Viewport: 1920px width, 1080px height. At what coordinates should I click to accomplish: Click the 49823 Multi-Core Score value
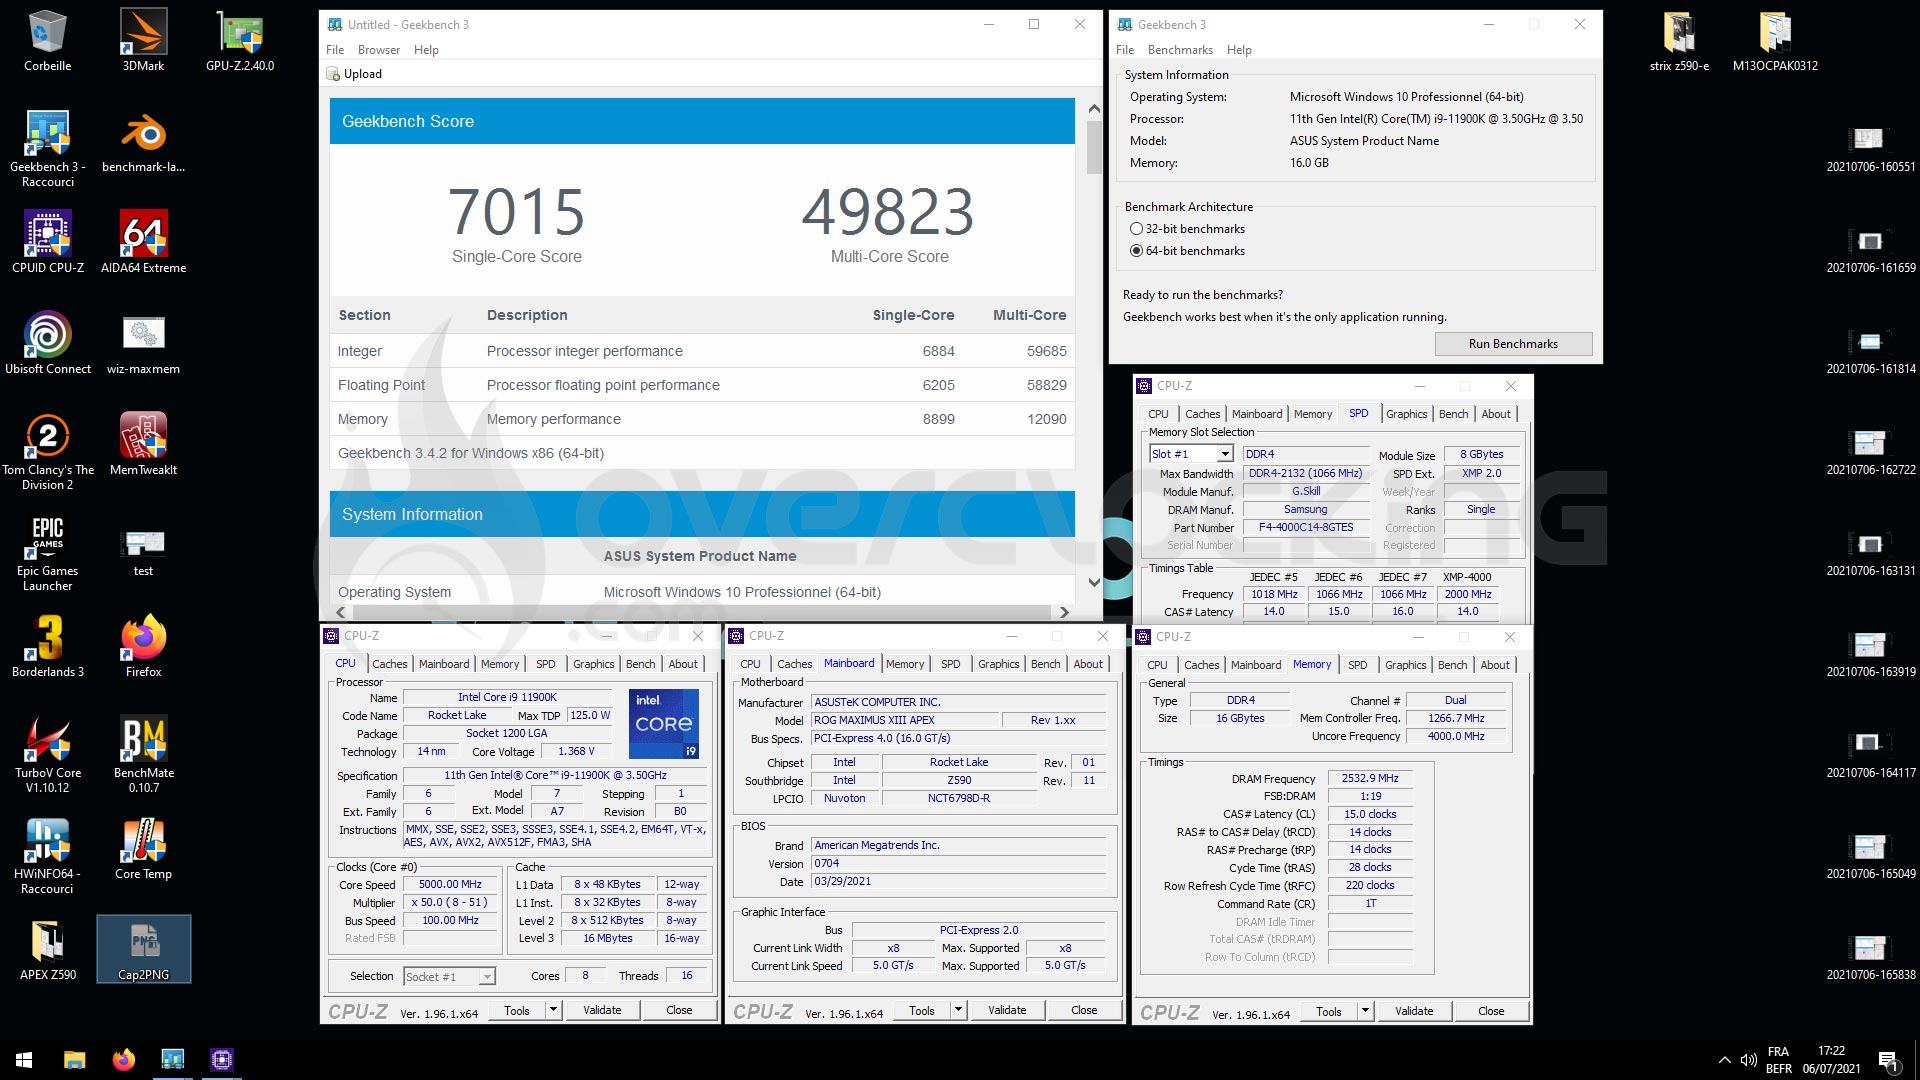pyautogui.click(x=888, y=211)
